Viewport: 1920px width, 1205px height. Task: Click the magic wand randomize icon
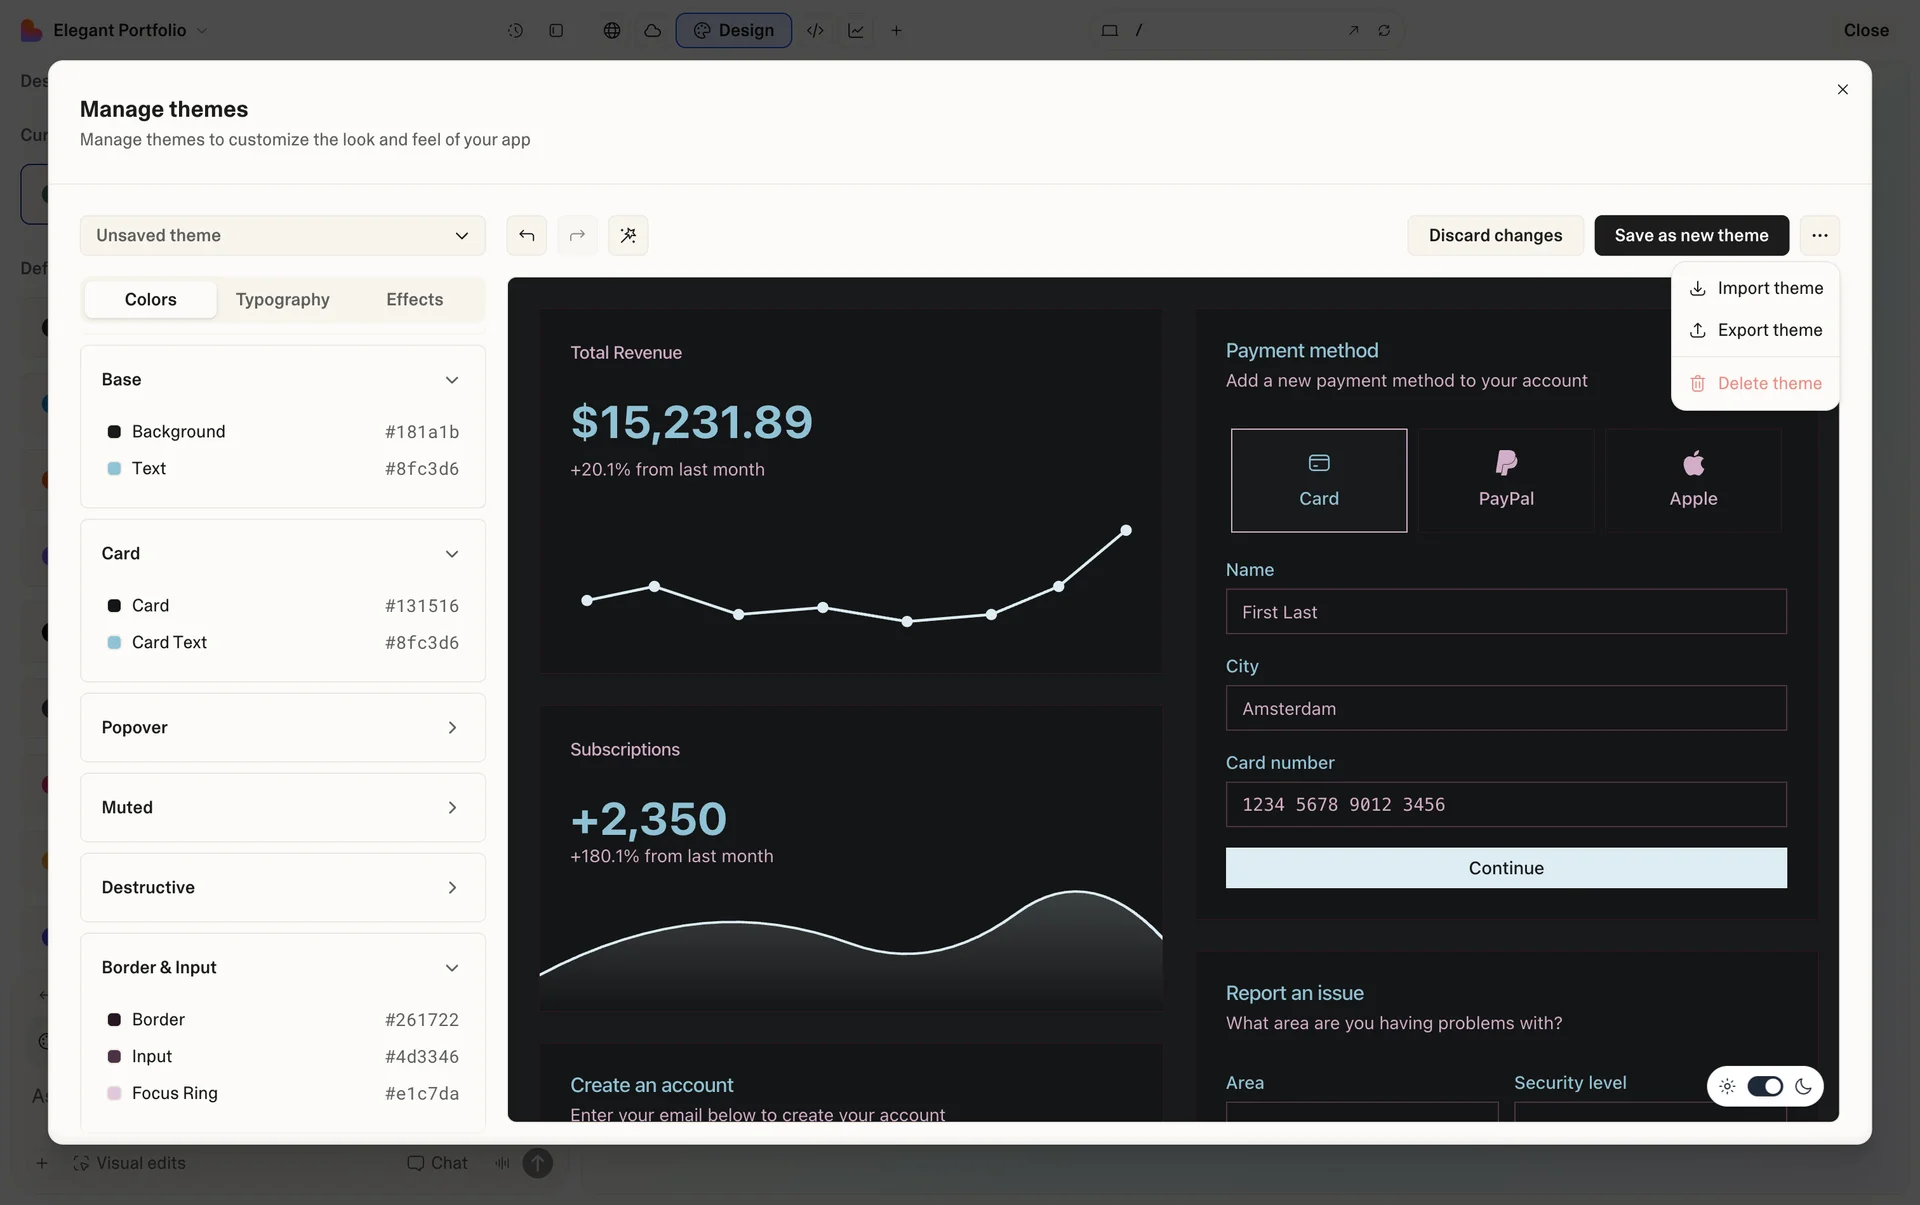tap(628, 235)
